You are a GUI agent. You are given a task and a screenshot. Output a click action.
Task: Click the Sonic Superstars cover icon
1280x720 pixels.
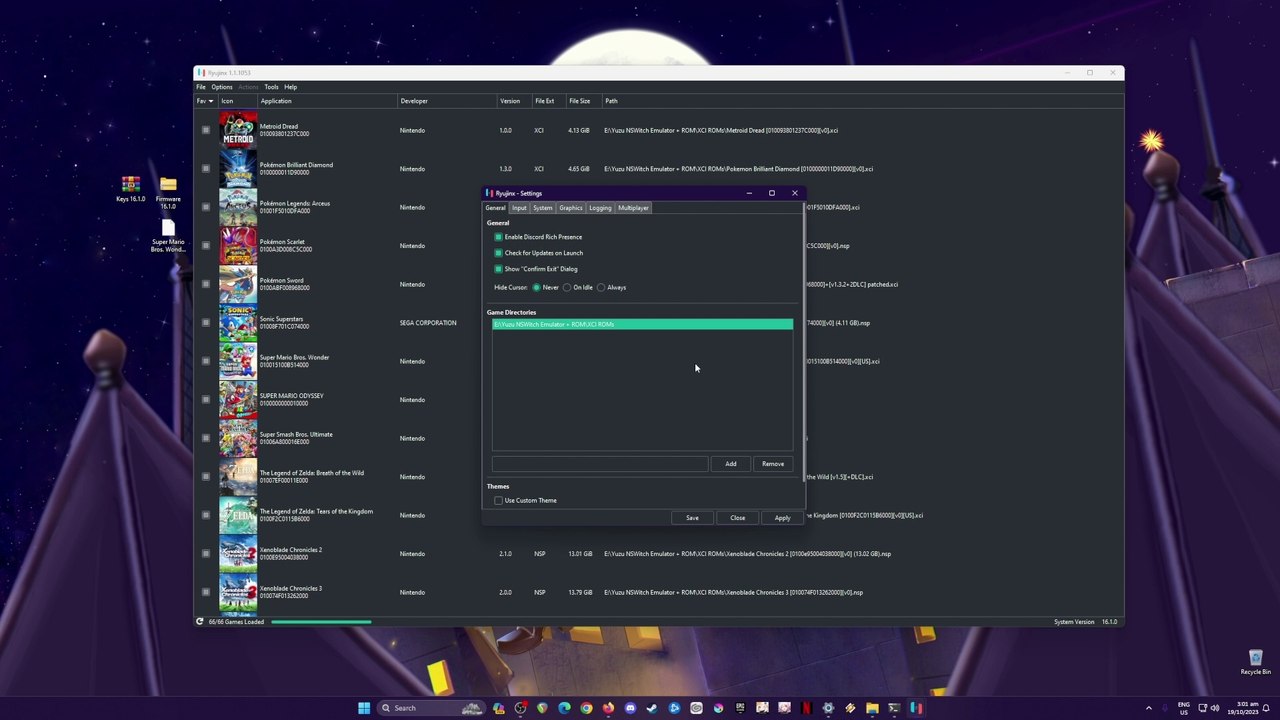(238, 323)
